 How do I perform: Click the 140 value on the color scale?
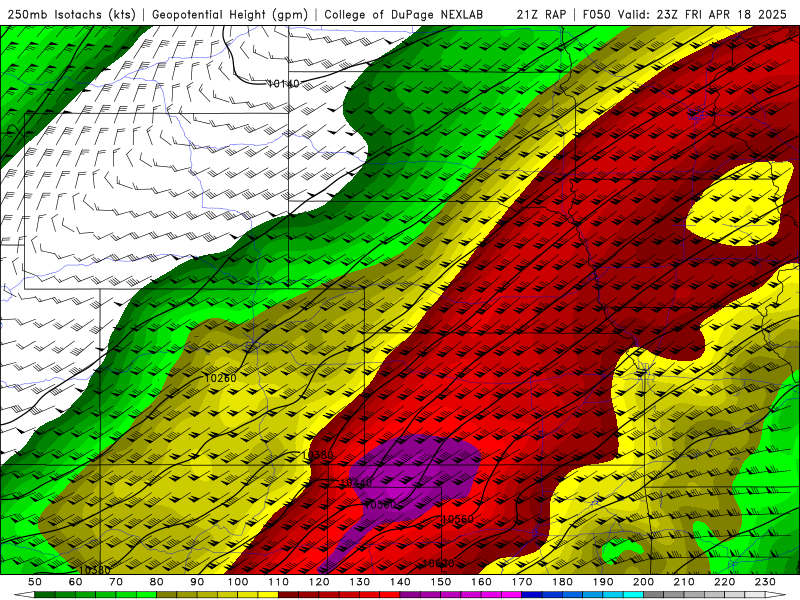tap(400, 582)
